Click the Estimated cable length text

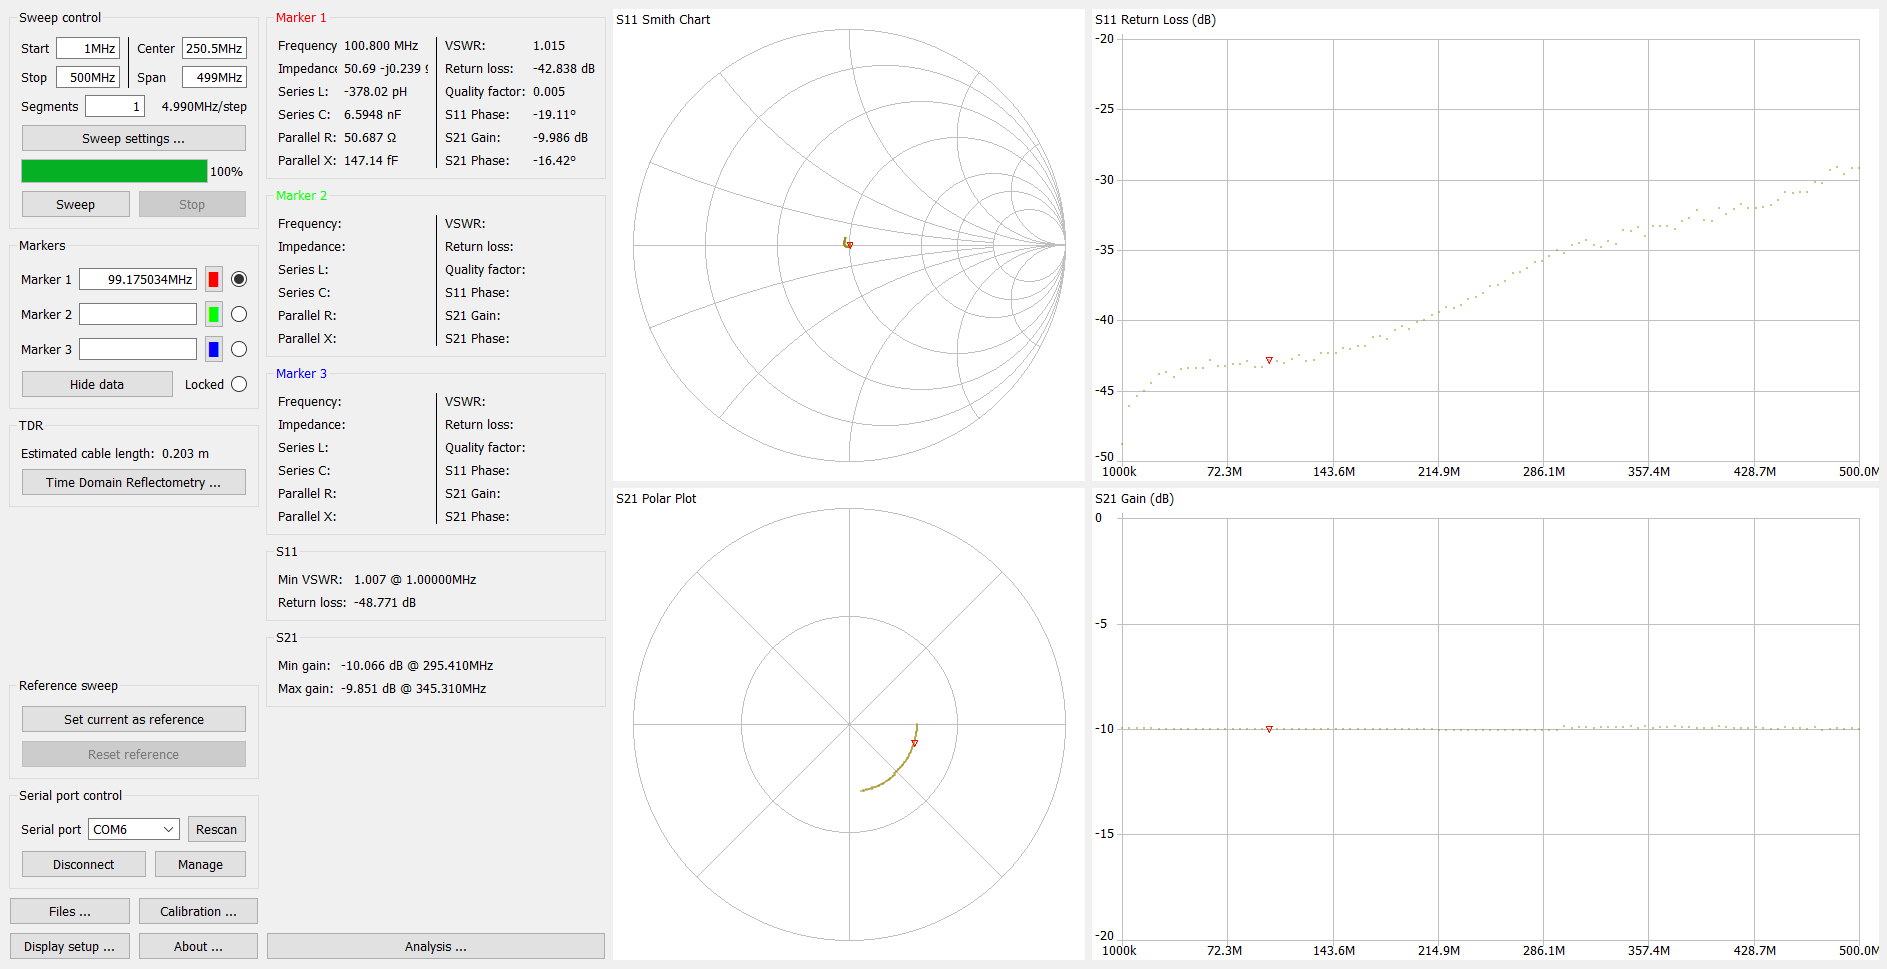click(115, 453)
